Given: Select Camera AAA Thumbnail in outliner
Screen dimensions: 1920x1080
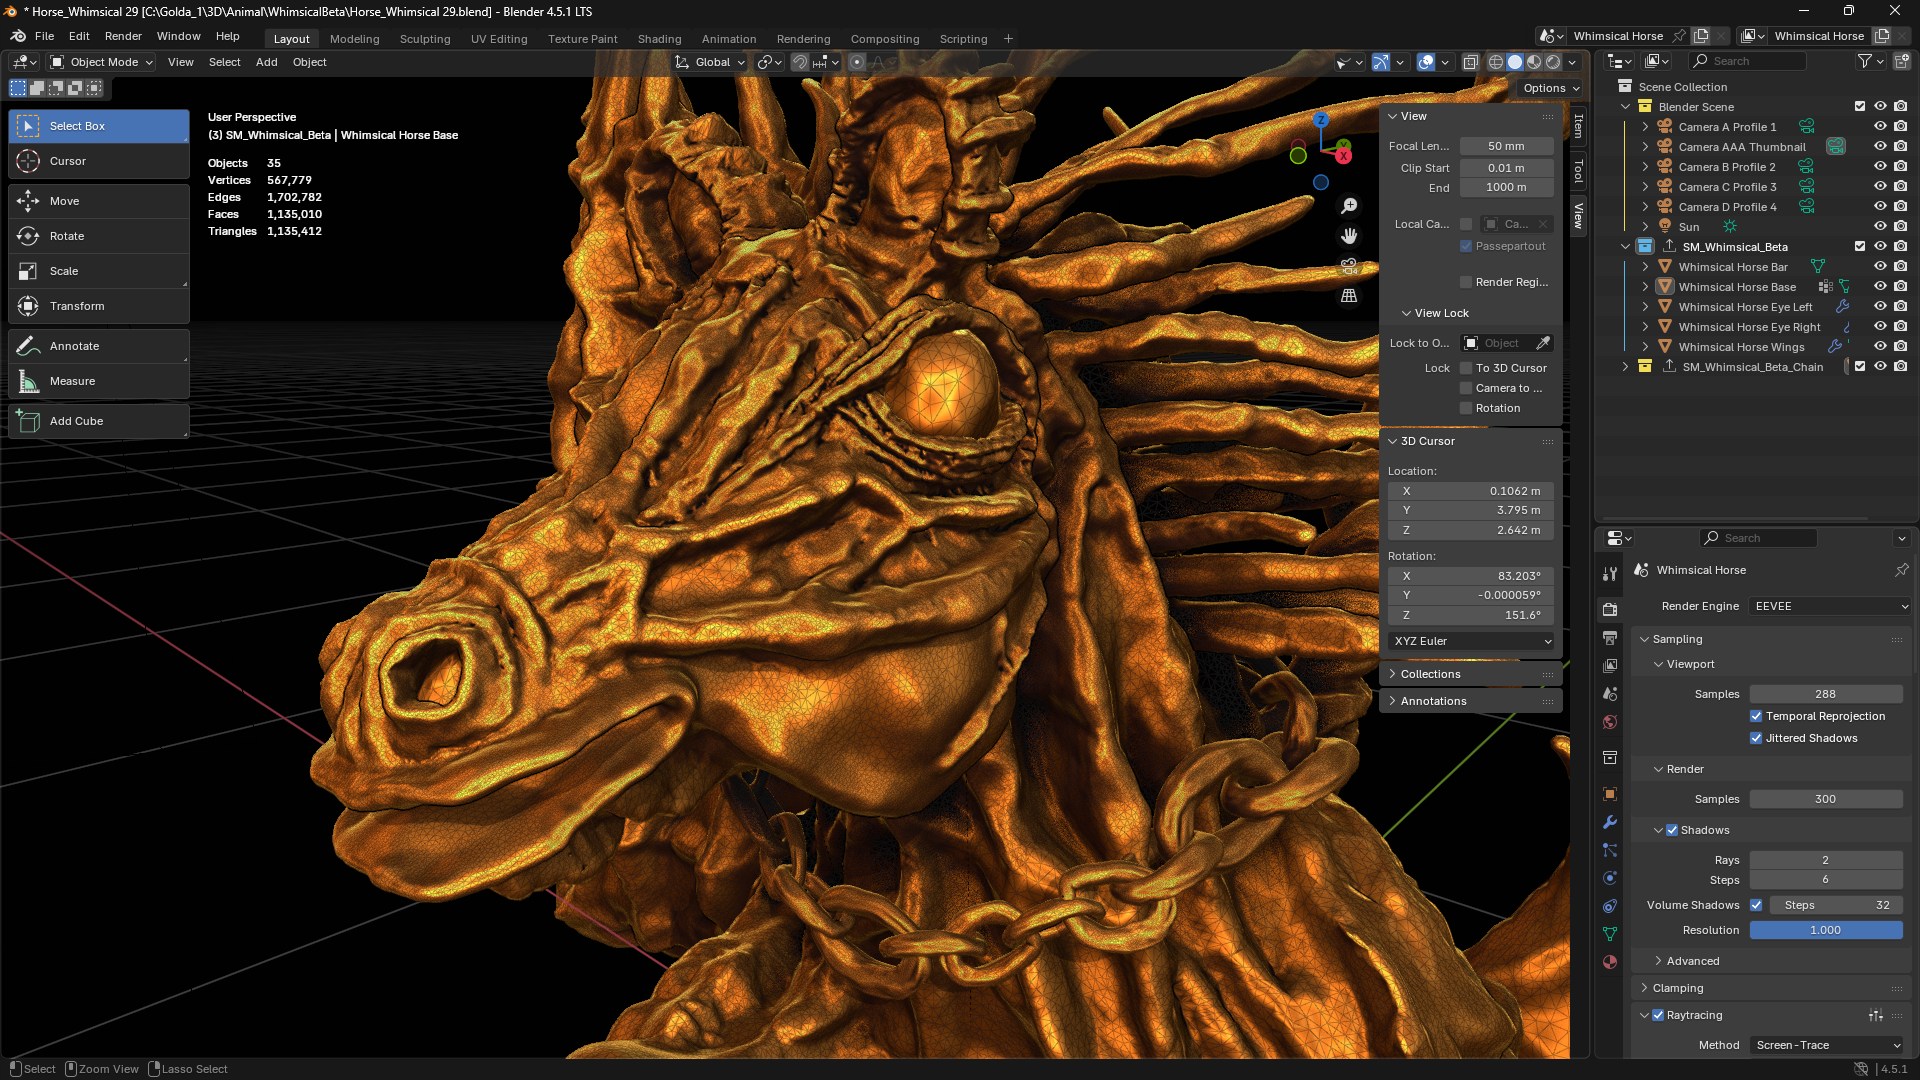Looking at the screenshot, I should (1741, 147).
